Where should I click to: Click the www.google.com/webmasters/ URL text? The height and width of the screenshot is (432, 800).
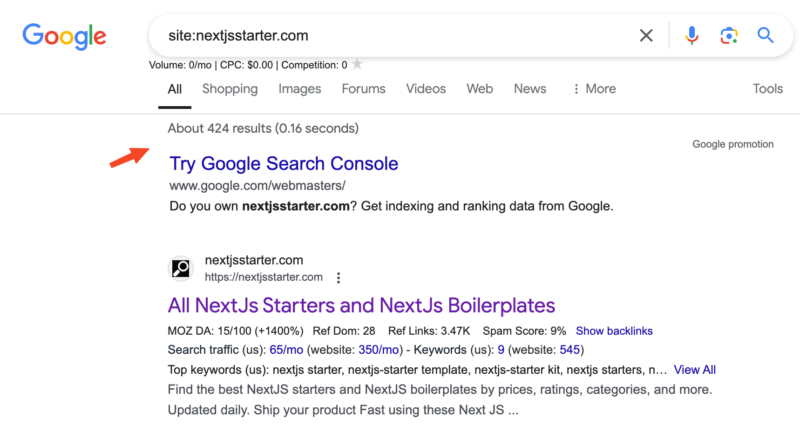(257, 186)
